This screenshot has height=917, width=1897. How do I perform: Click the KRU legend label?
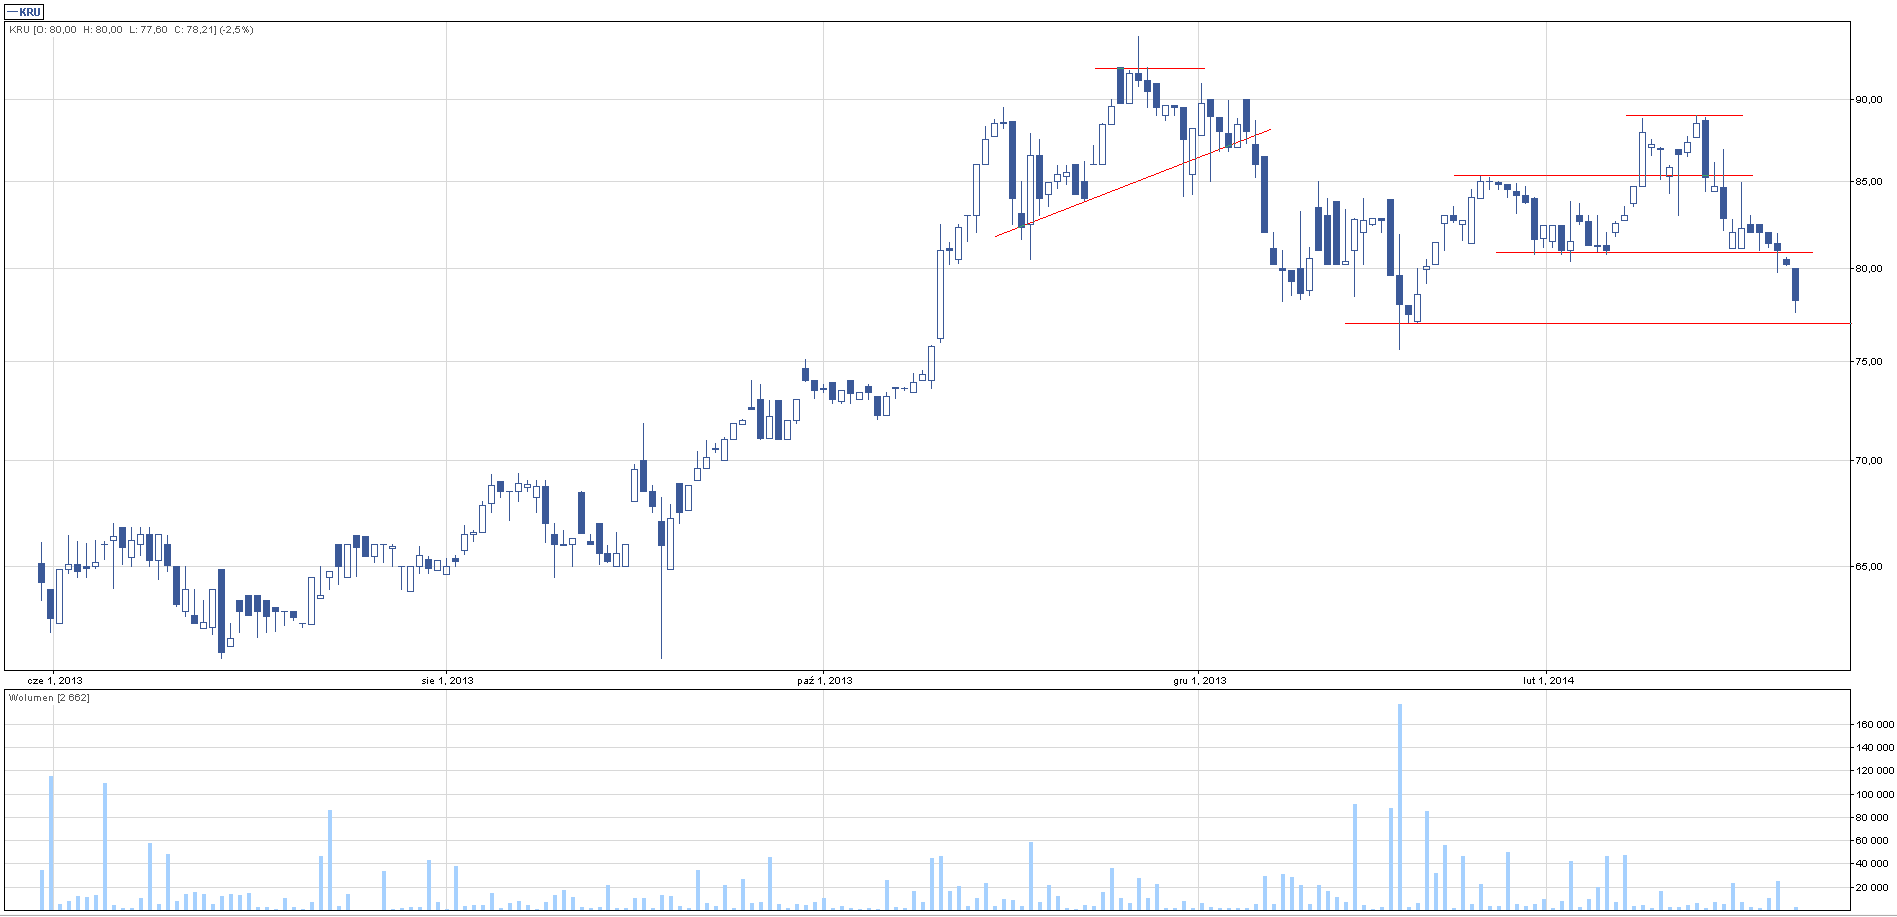point(24,12)
